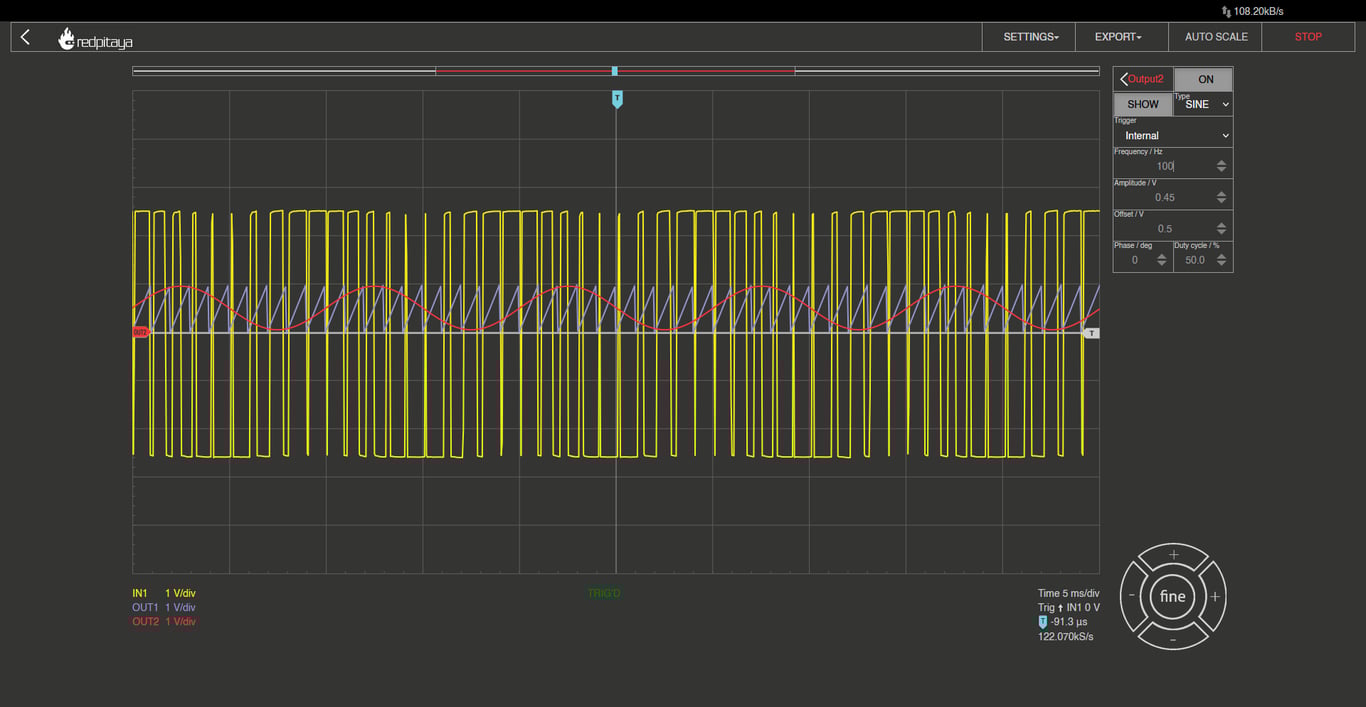Click the trigger level T marker on right edge

[1092, 333]
